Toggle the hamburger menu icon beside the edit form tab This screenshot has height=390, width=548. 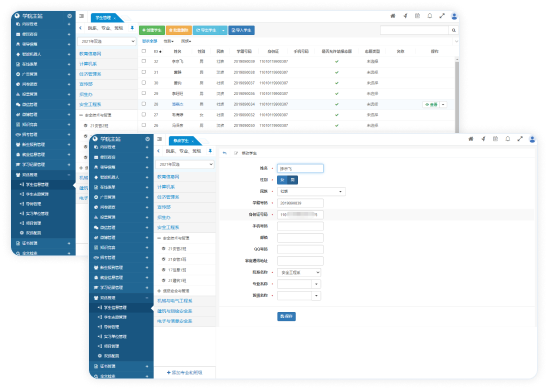point(159,139)
